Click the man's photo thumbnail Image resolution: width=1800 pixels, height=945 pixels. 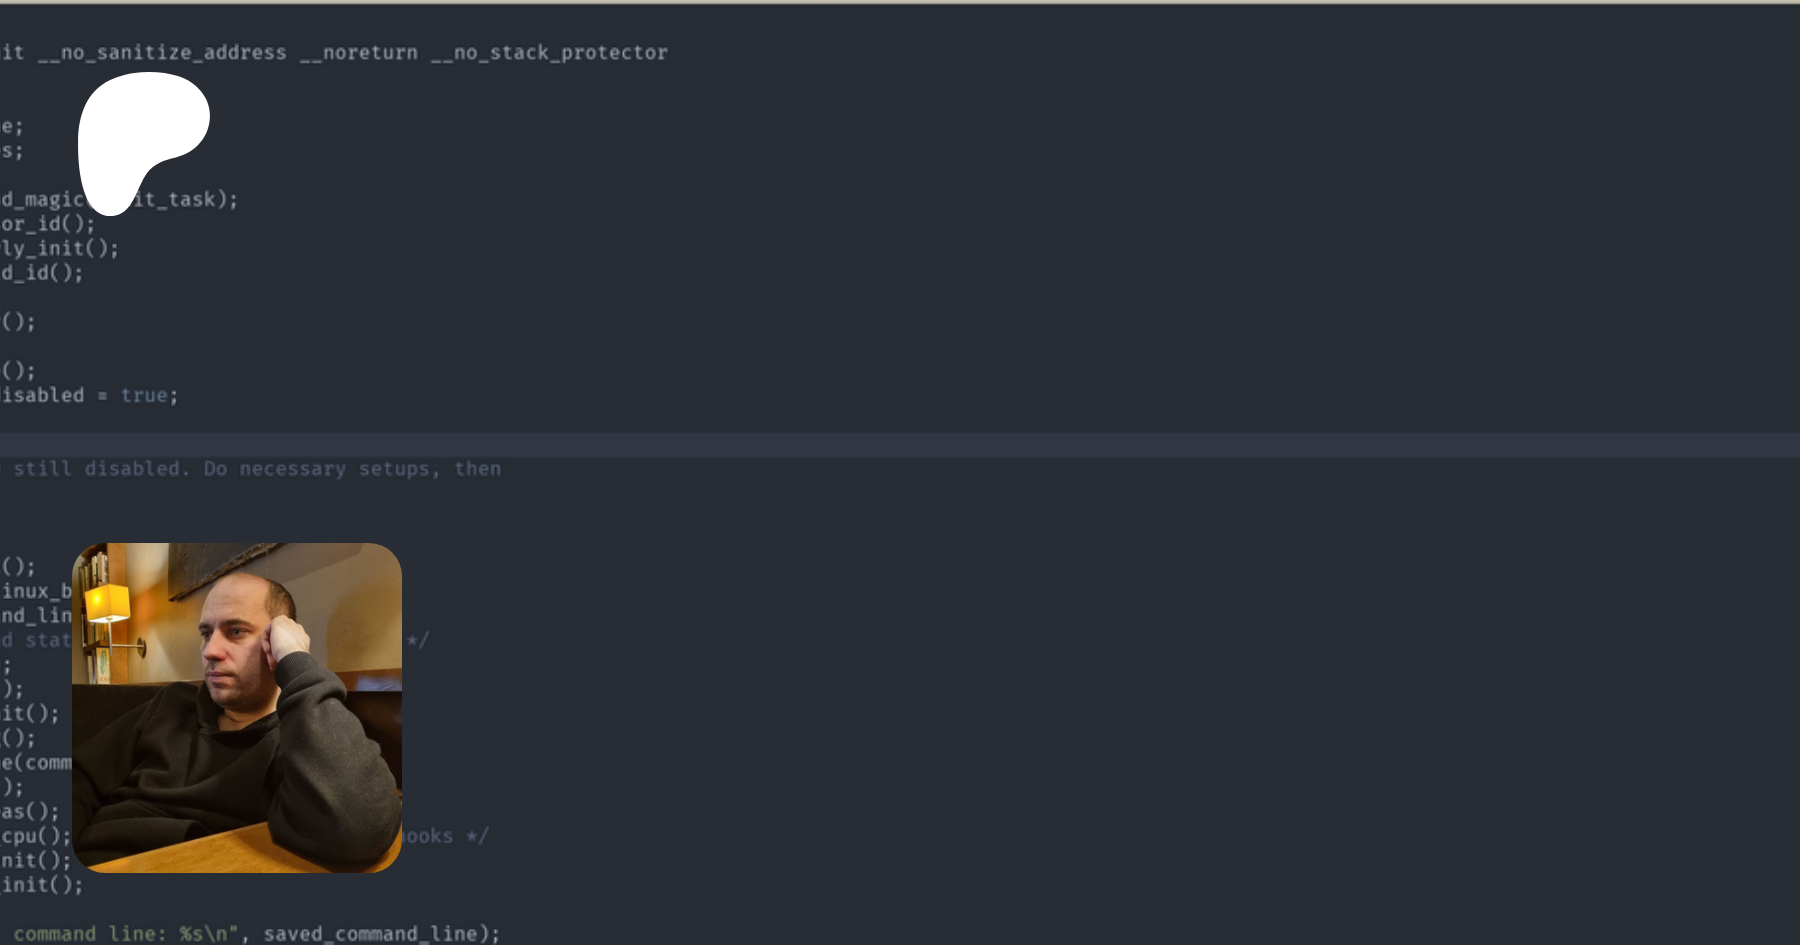coord(237,707)
